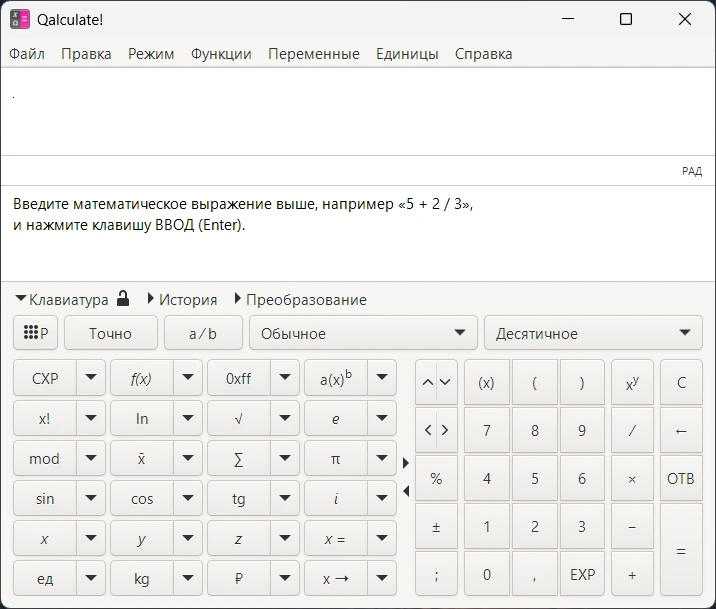Toggle the keyboard lock icon
This screenshot has width=716, height=609.
click(x=123, y=299)
